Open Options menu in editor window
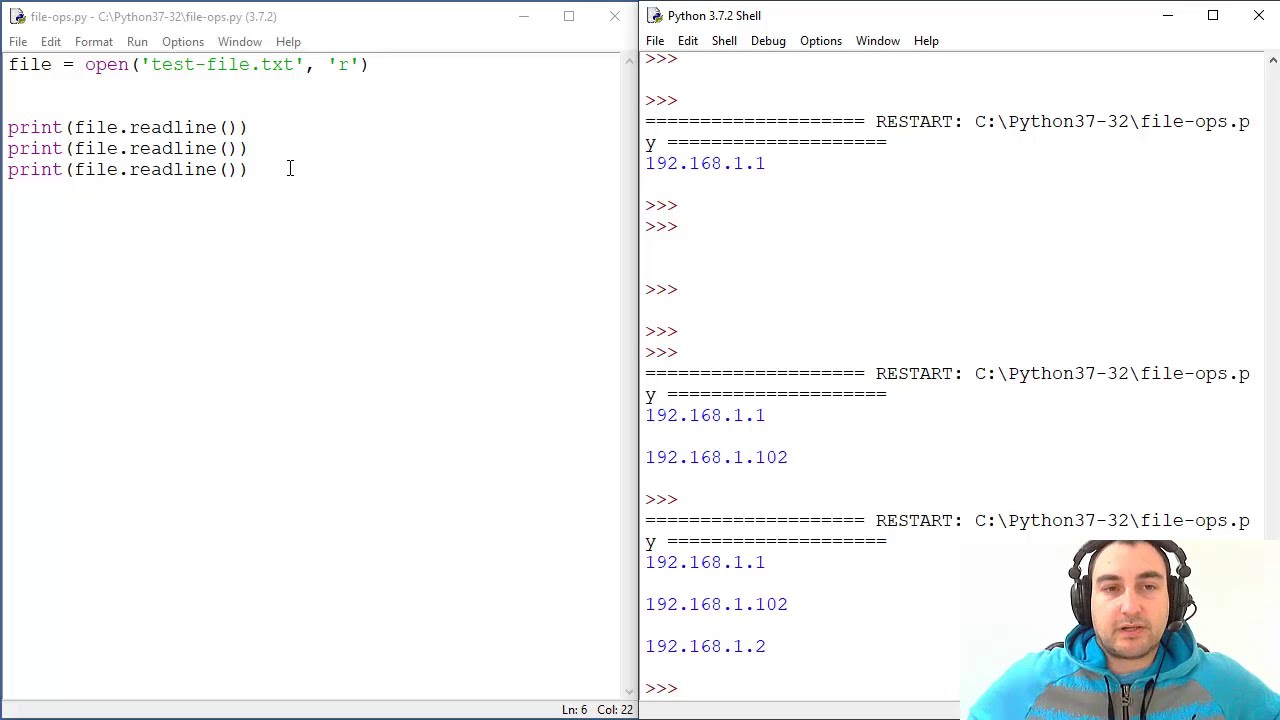This screenshot has width=1280, height=720. [183, 42]
